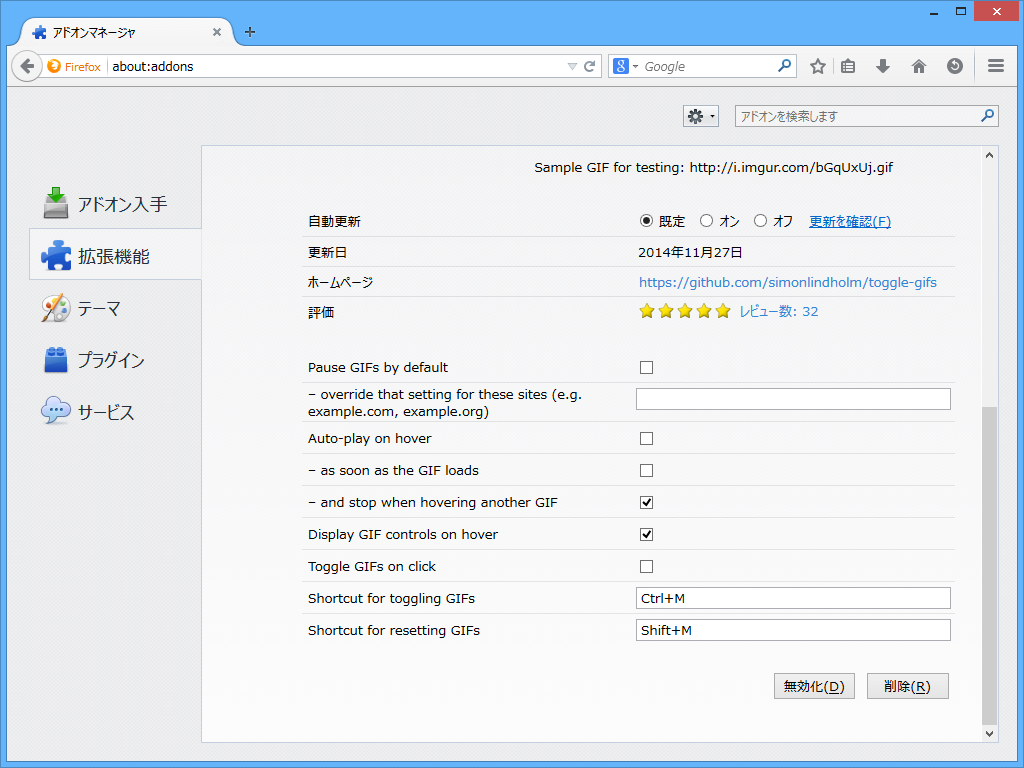Click the Ctrl+M shortcut input field
1024x768 pixels.
(x=793, y=598)
